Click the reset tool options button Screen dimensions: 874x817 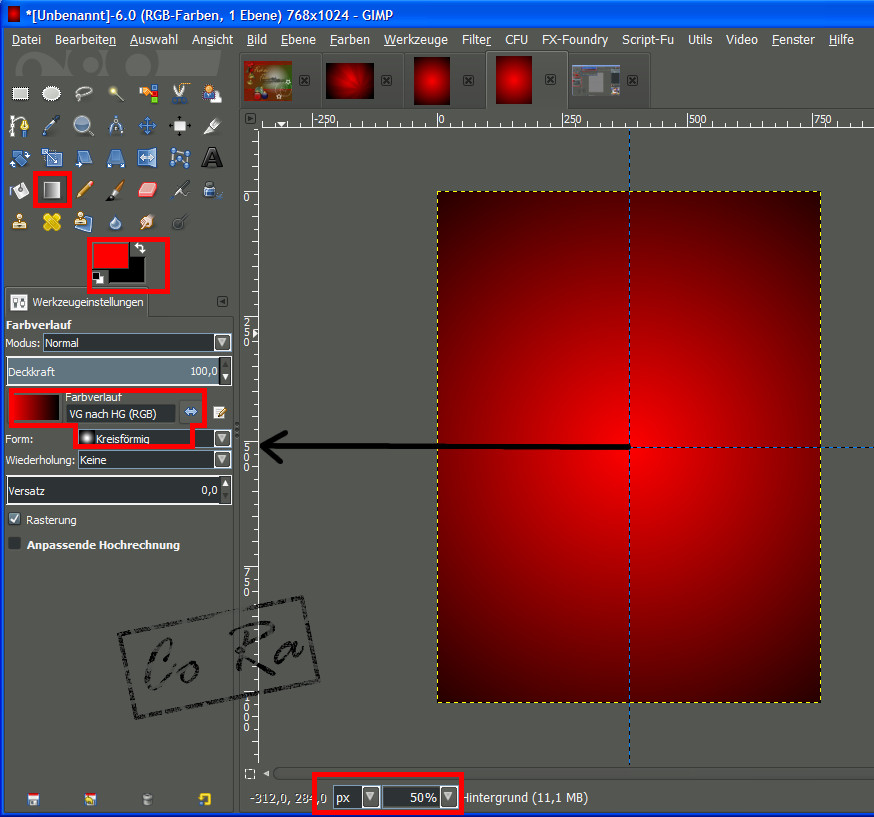(x=205, y=799)
